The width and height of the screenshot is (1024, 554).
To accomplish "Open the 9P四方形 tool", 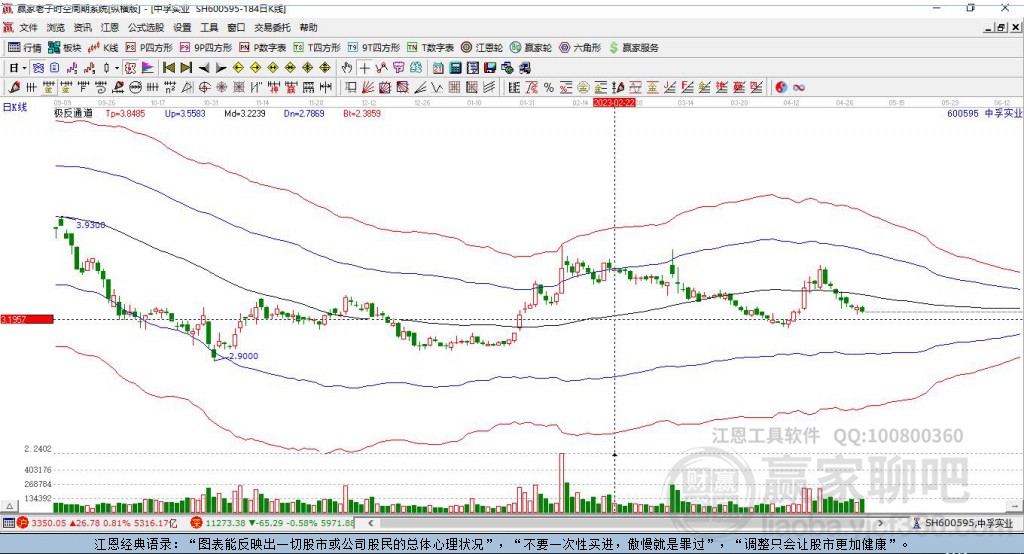I will pos(206,48).
